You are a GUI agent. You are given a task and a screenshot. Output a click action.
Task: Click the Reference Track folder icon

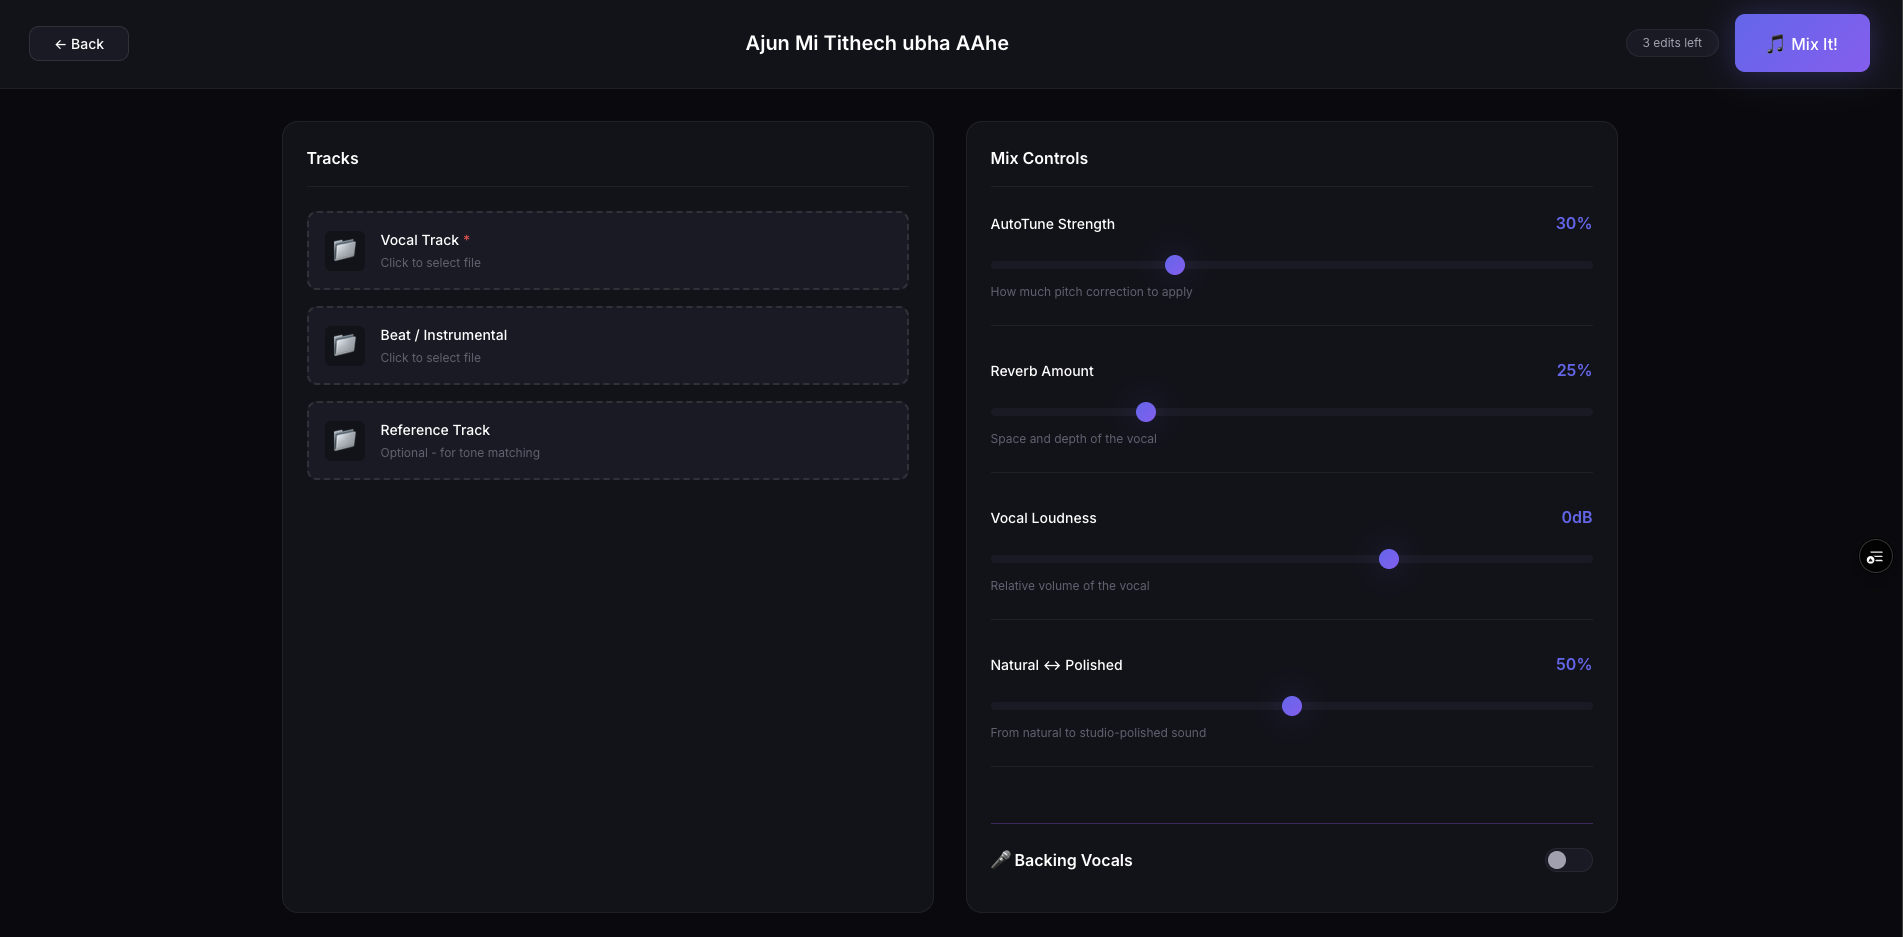point(344,440)
